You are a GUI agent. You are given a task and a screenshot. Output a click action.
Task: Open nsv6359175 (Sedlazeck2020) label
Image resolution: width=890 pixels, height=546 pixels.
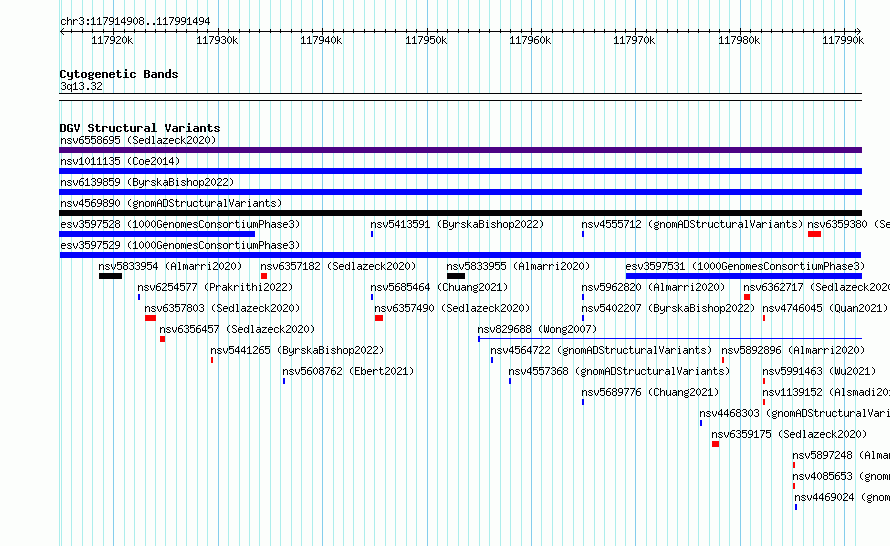789,434
